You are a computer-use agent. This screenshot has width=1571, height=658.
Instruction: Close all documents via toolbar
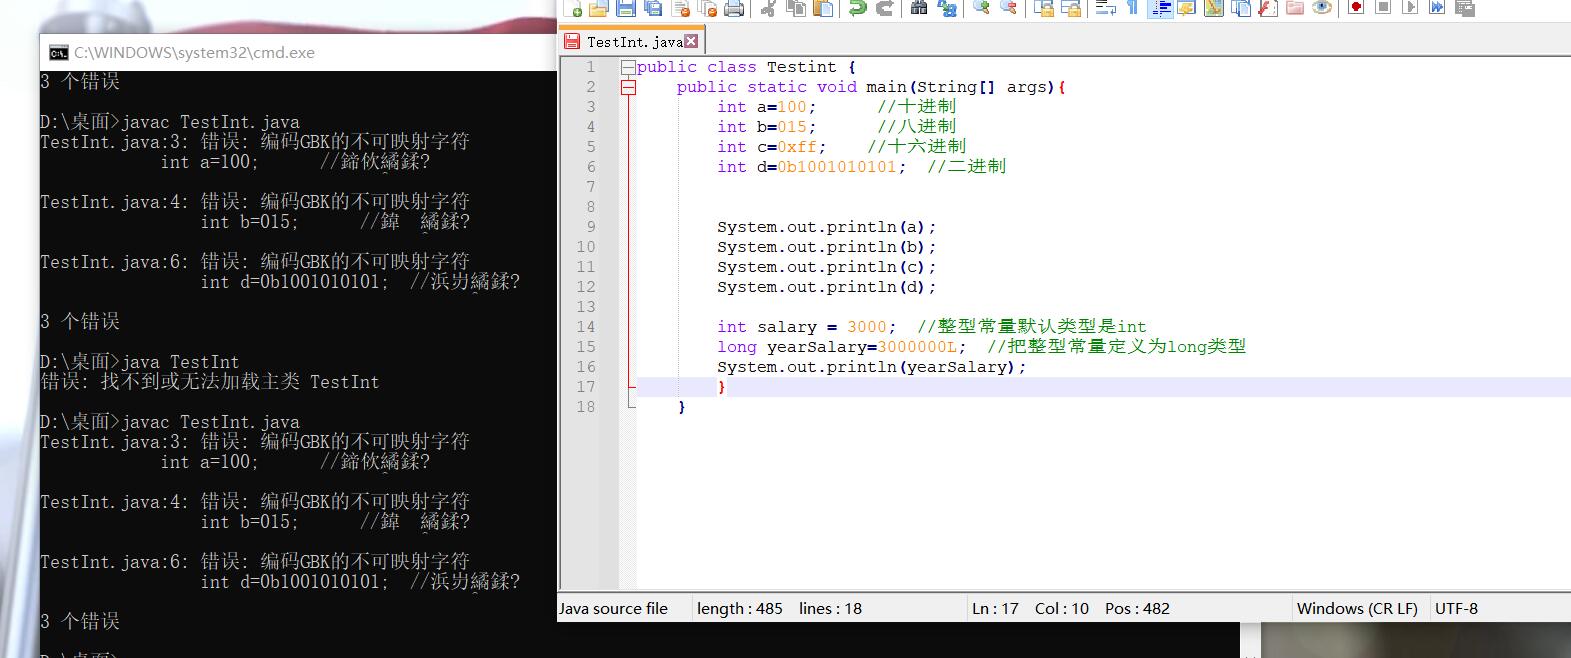(x=707, y=8)
